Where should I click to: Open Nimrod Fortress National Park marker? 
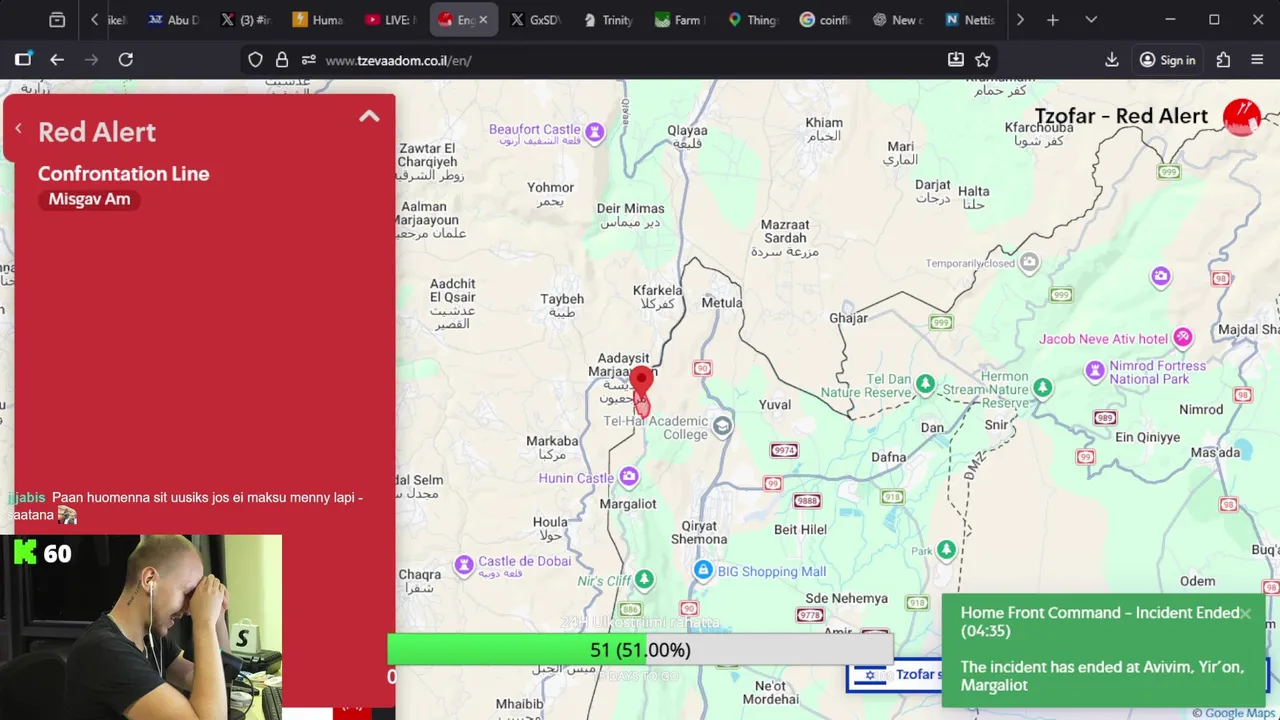pyautogui.click(x=1095, y=372)
